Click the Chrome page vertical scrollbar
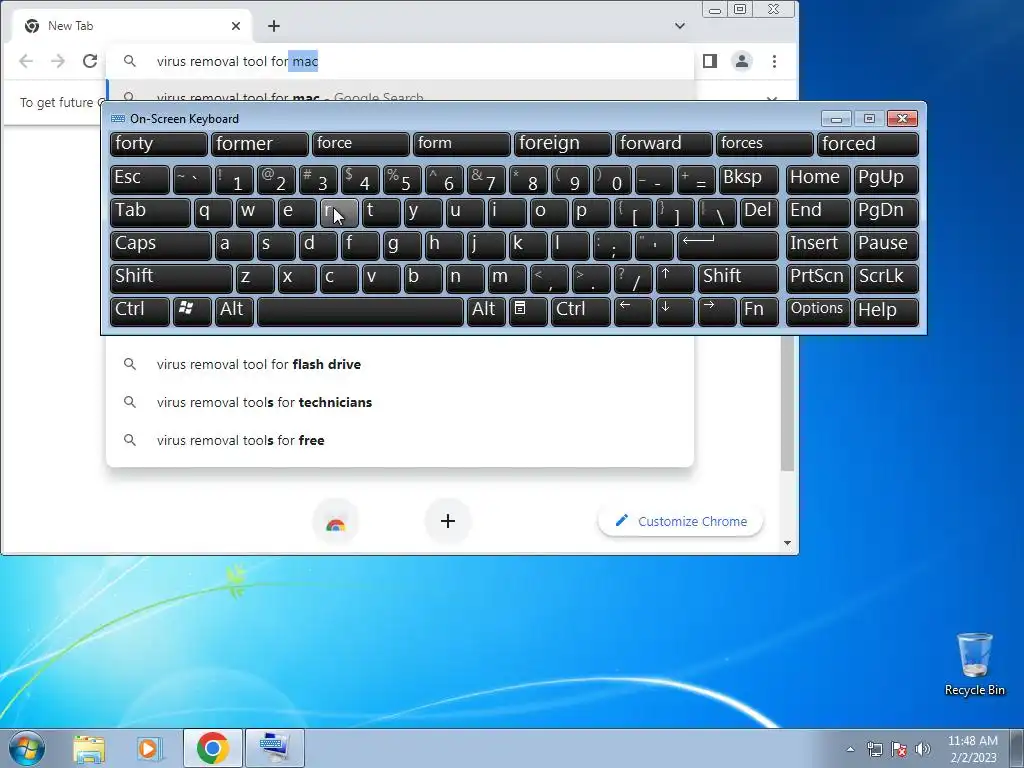Image resolution: width=1024 pixels, height=768 pixels. click(788, 405)
